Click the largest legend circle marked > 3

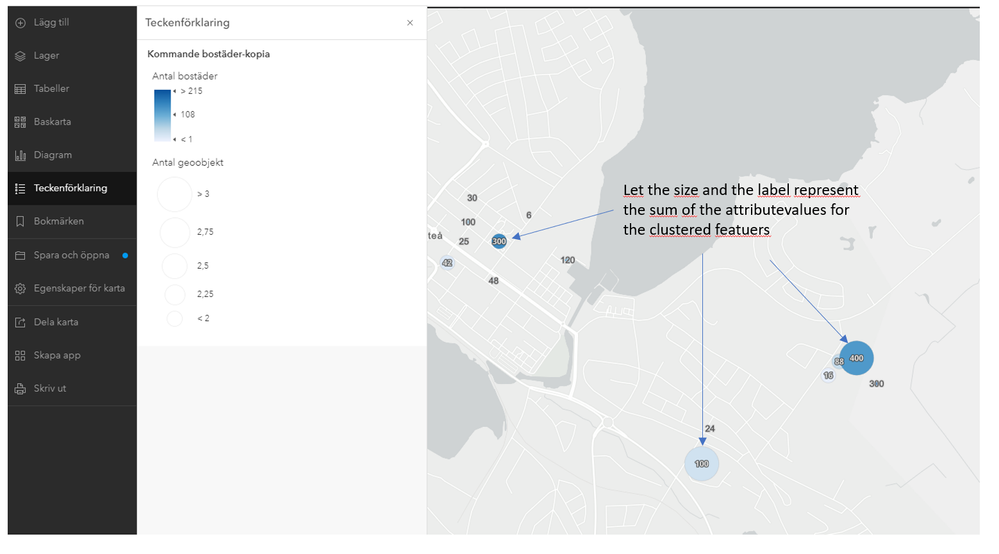coord(175,194)
